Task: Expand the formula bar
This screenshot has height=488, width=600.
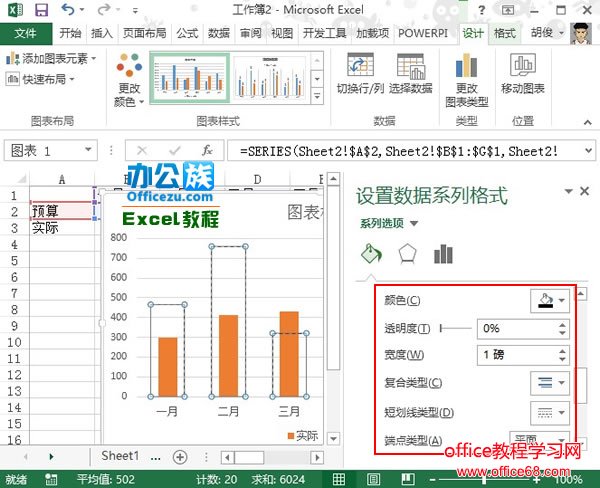Action: [589, 150]
